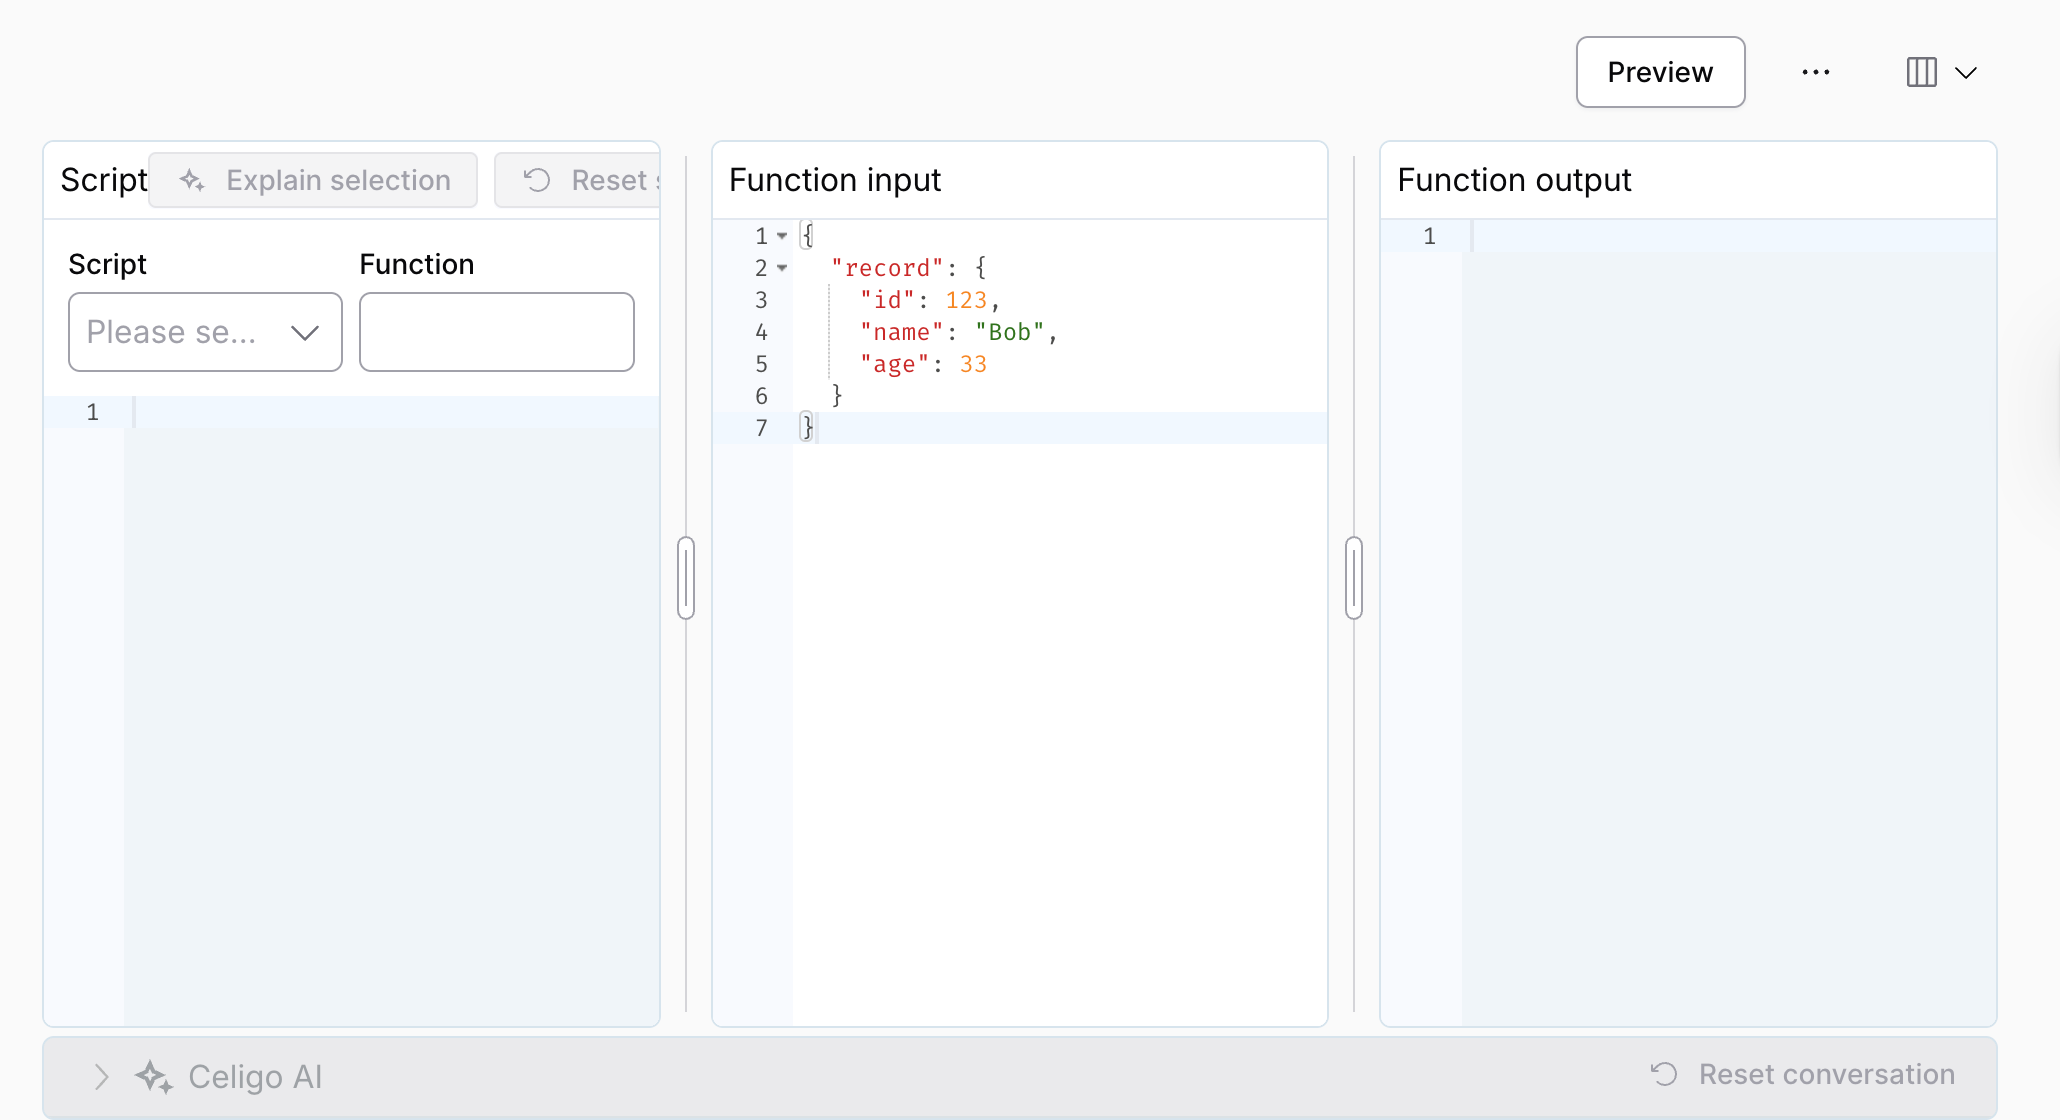The width and height of the screenshot is (2060, 1120).
Task: Click the Function input field
Action: pos(496,332)
